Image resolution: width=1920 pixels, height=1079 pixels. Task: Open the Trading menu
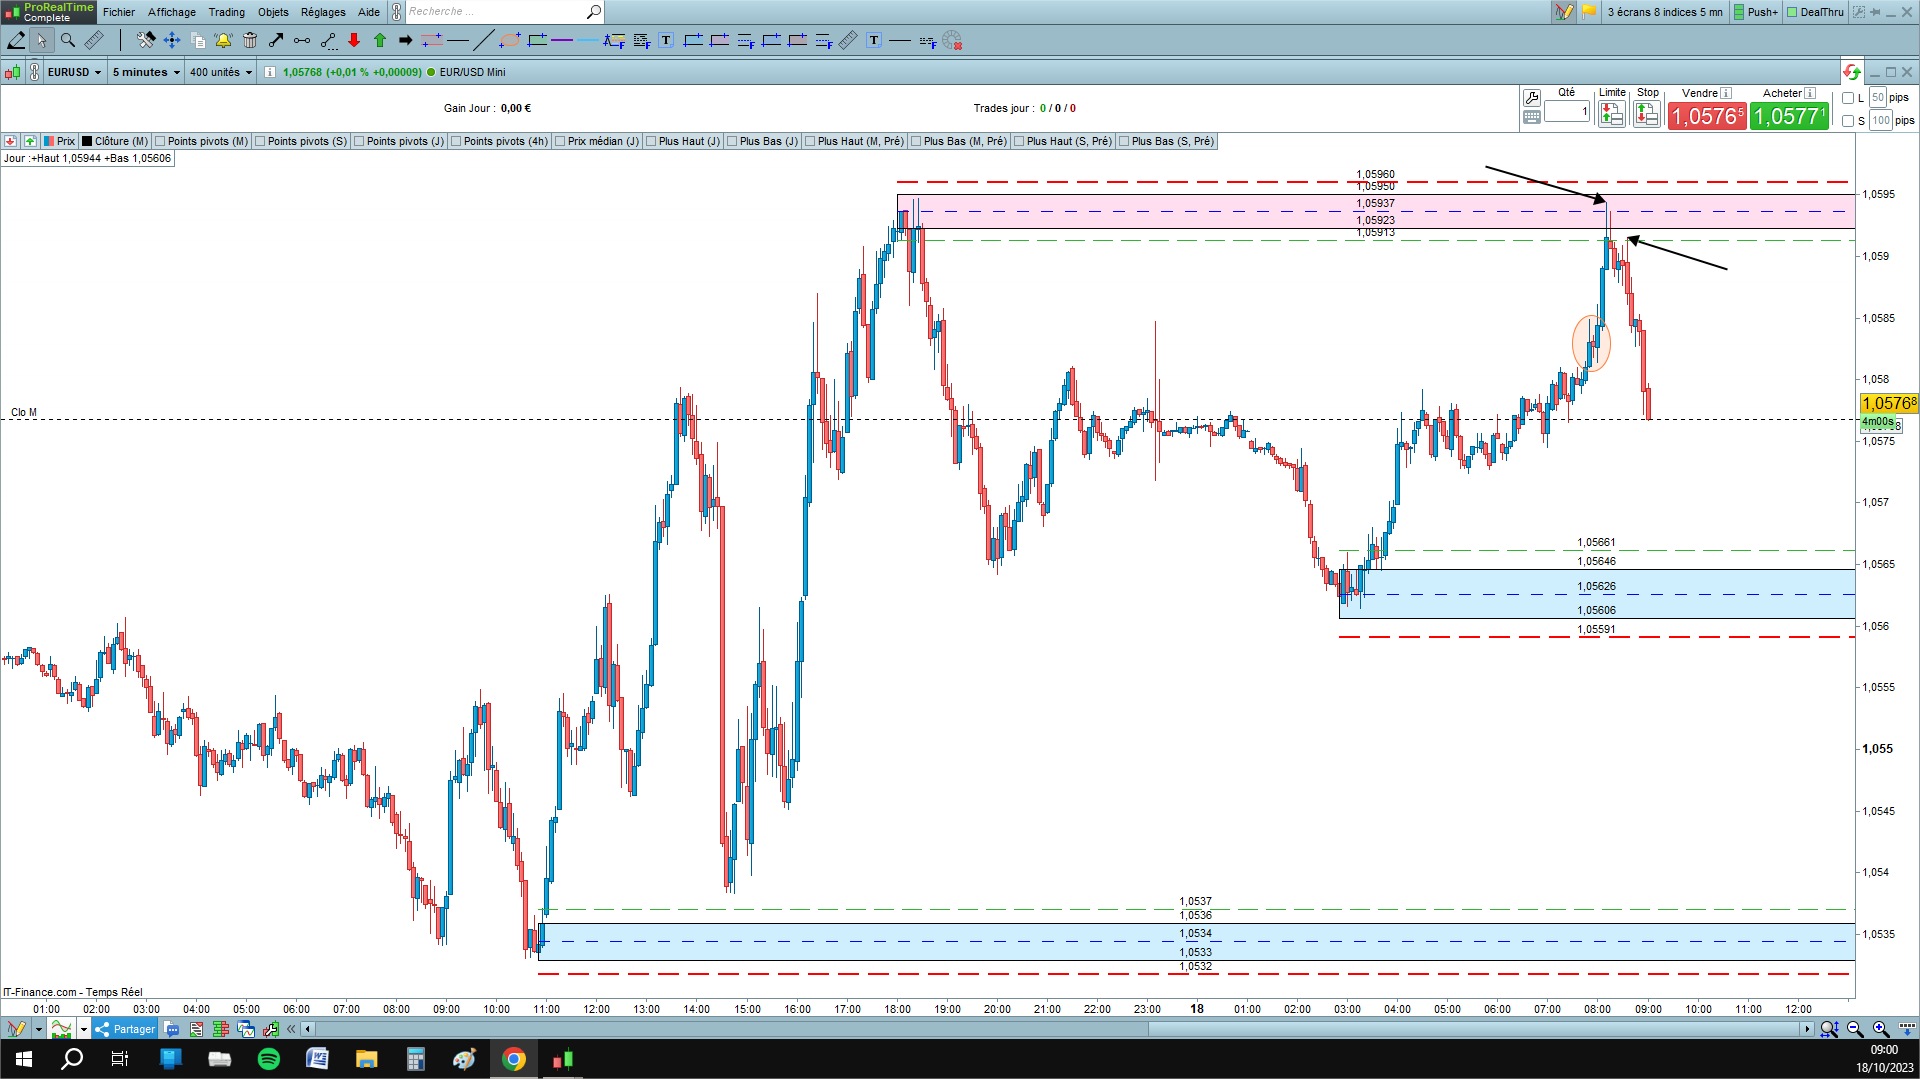coord(226,12)
